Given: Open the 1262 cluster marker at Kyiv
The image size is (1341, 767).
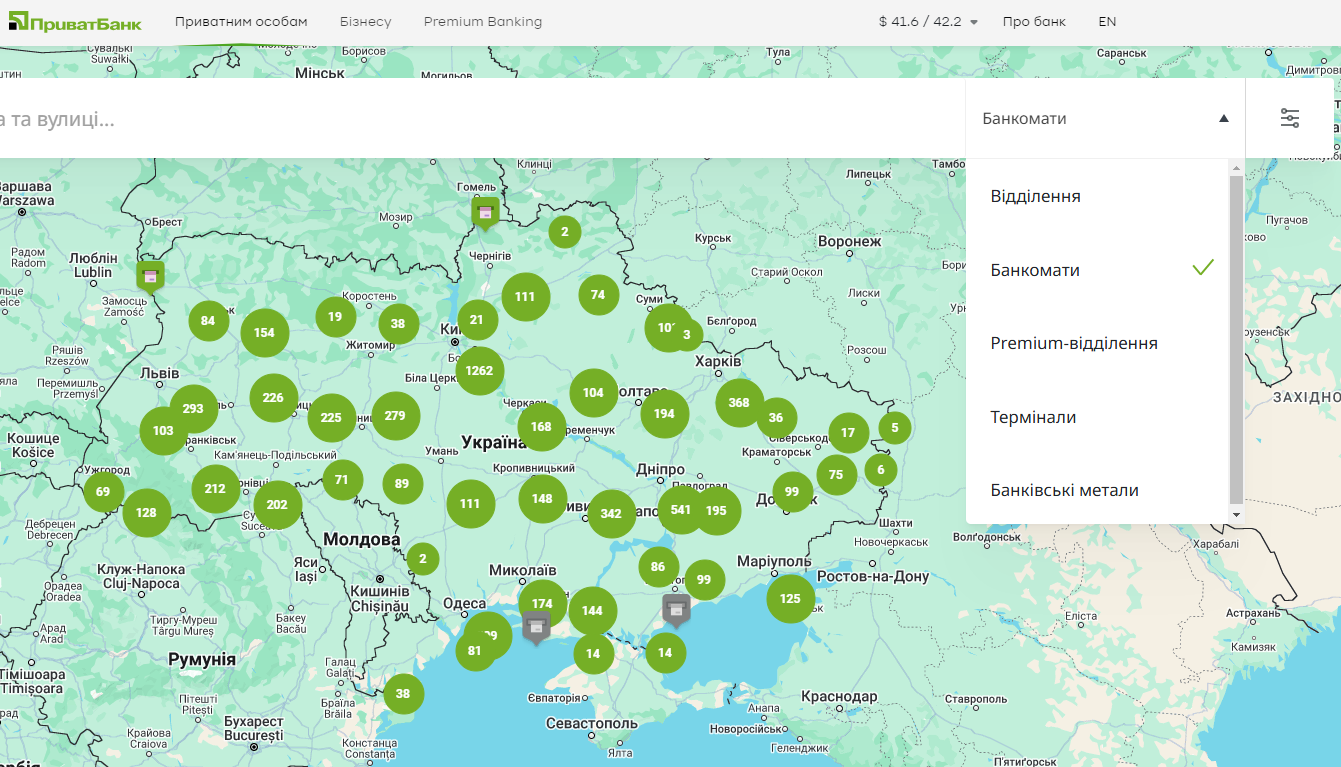Looking at the screenshot, I should coord(479,371).
